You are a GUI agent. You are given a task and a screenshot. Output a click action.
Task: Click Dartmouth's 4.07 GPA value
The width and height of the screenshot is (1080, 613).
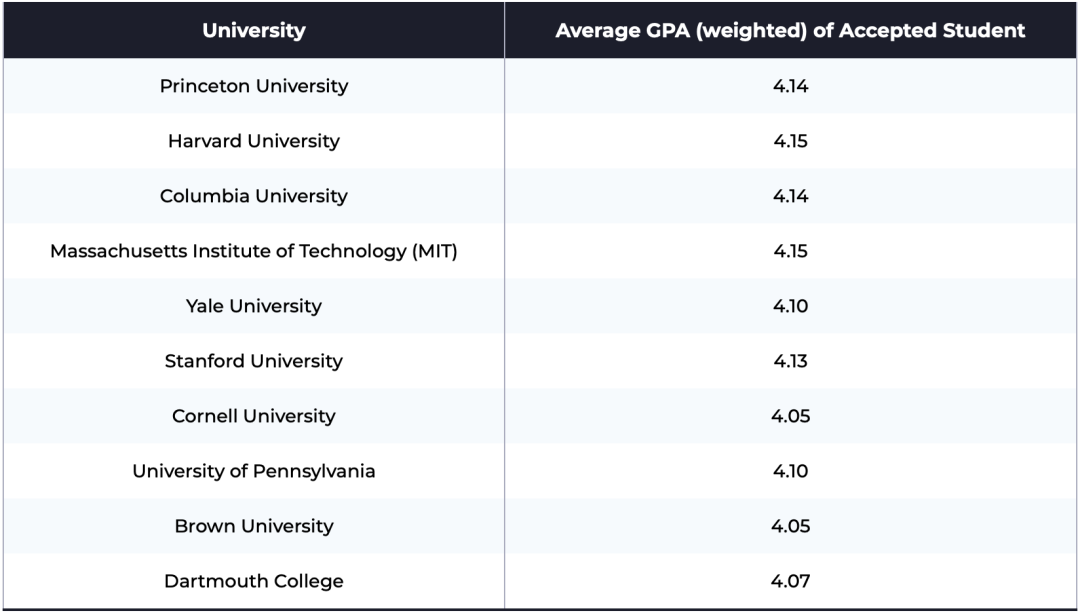790,581
